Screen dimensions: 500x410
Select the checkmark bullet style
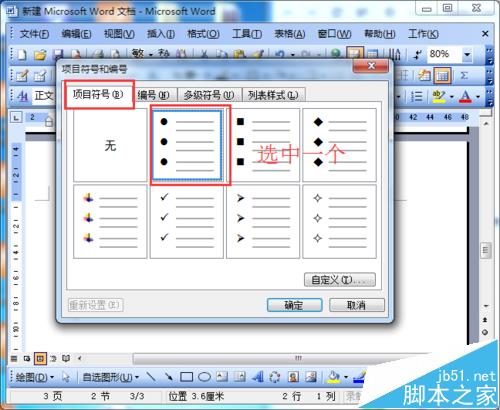pos(187,222)
